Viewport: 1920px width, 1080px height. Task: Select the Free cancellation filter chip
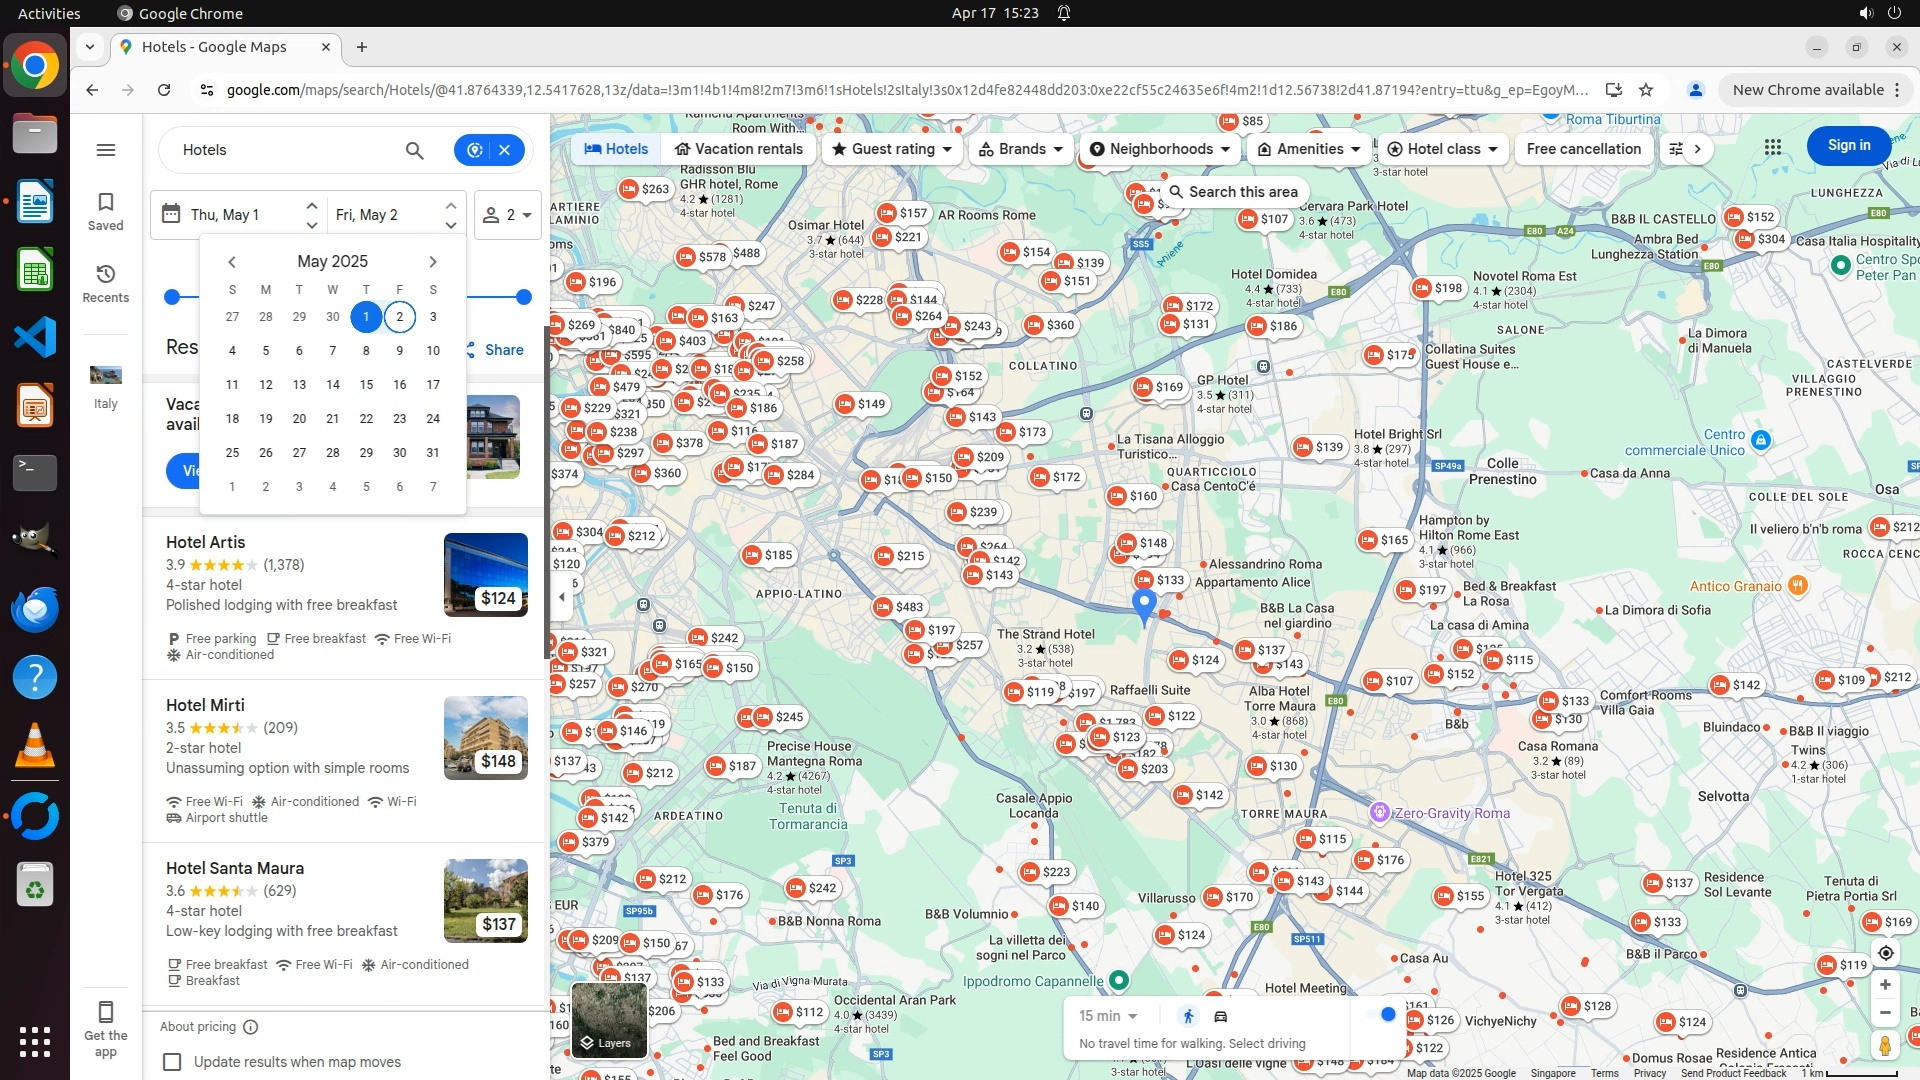pos(1583,149)
